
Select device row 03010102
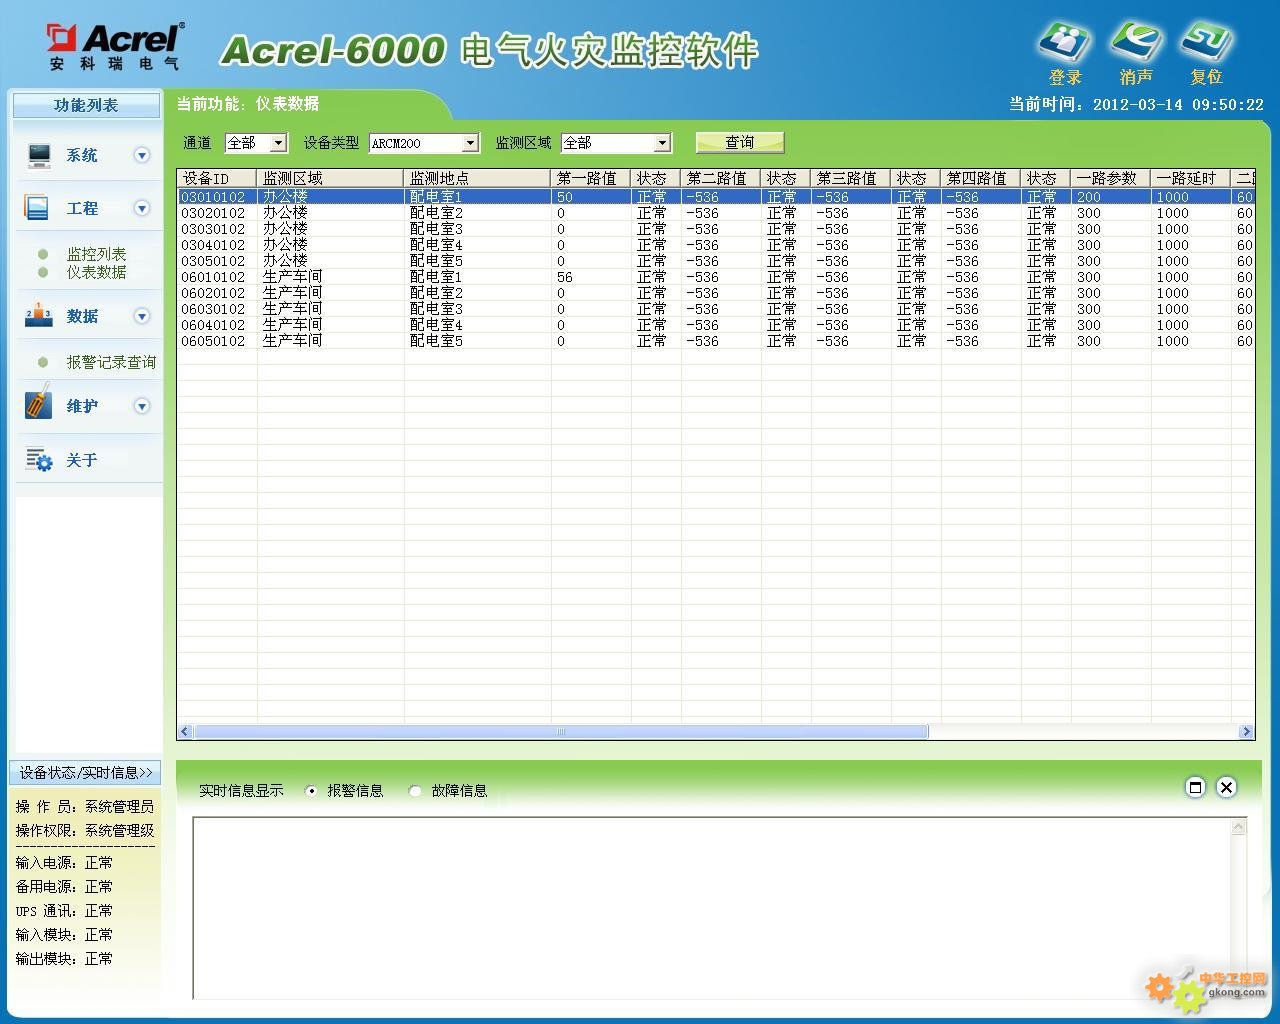pos(715,197)
